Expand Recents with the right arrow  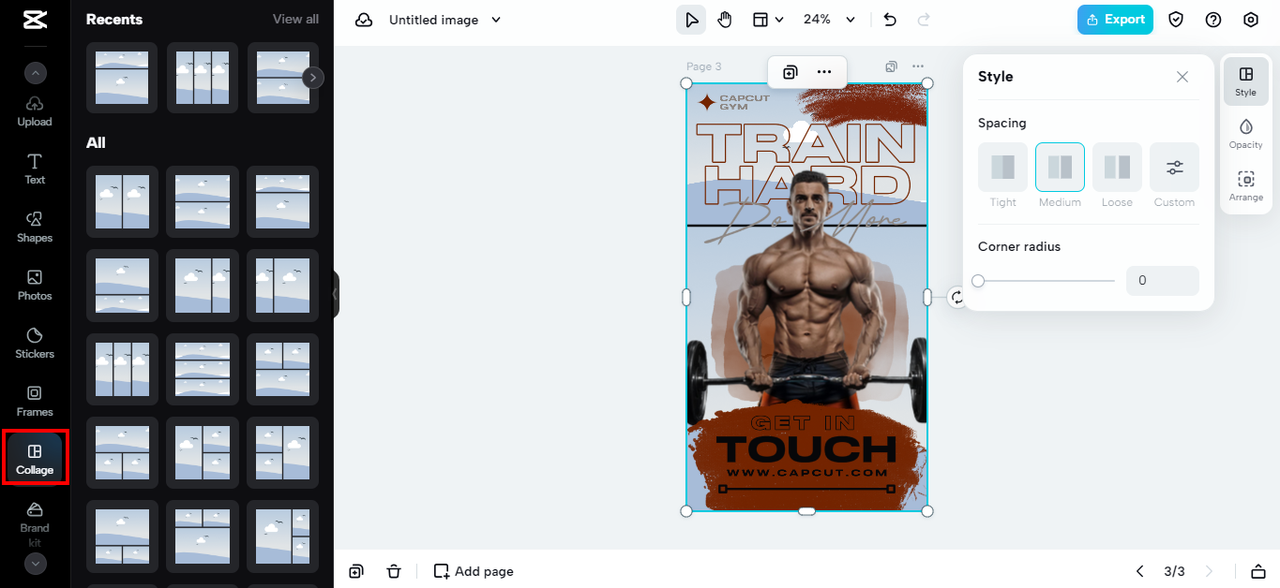(x=313, y=77)
